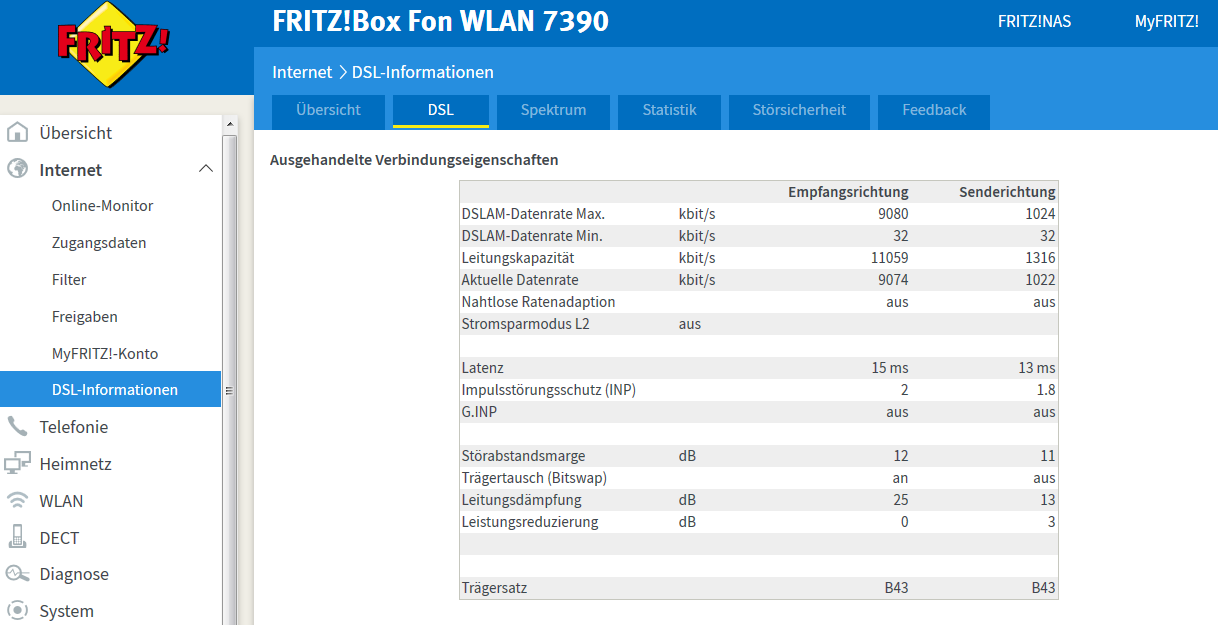Viewport: 1218px width, 625px height.
Task: Click the Stromsparmodus L2 label
Action: coord(523,324)
